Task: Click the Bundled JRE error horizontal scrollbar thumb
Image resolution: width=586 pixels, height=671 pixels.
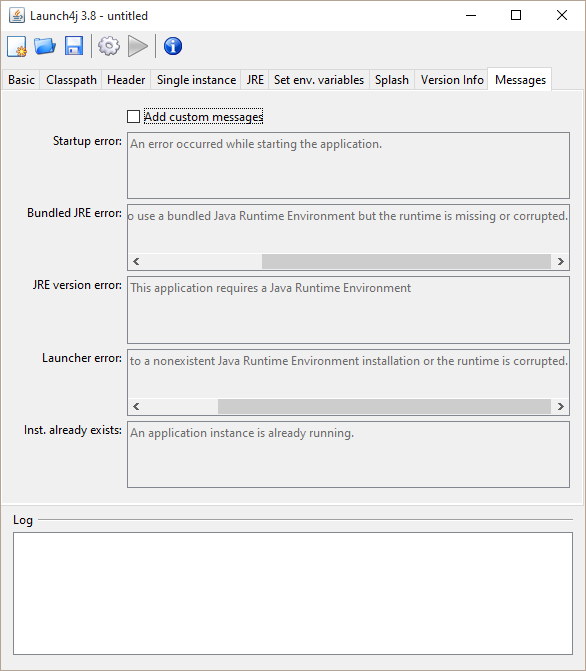Action: (x=406, y=261)
